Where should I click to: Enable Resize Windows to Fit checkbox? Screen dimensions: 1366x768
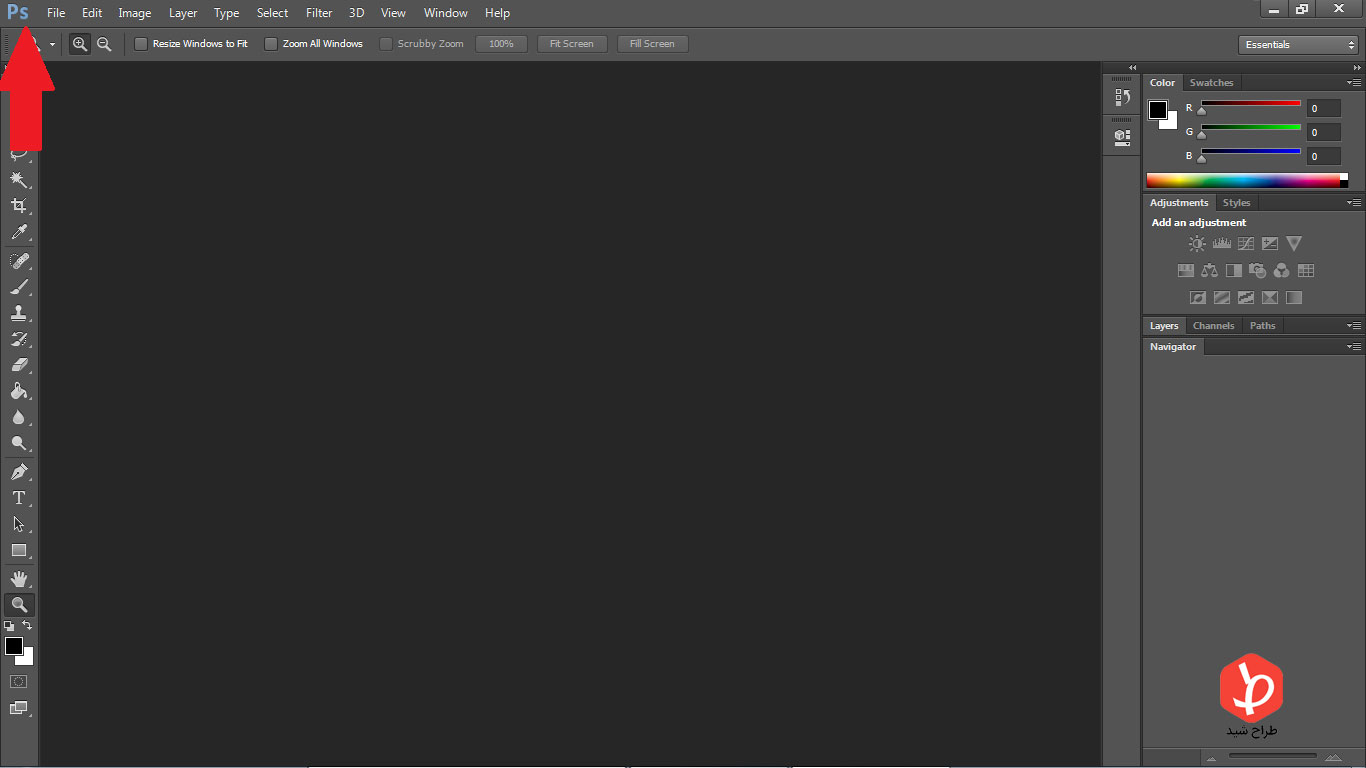point(141,44)
